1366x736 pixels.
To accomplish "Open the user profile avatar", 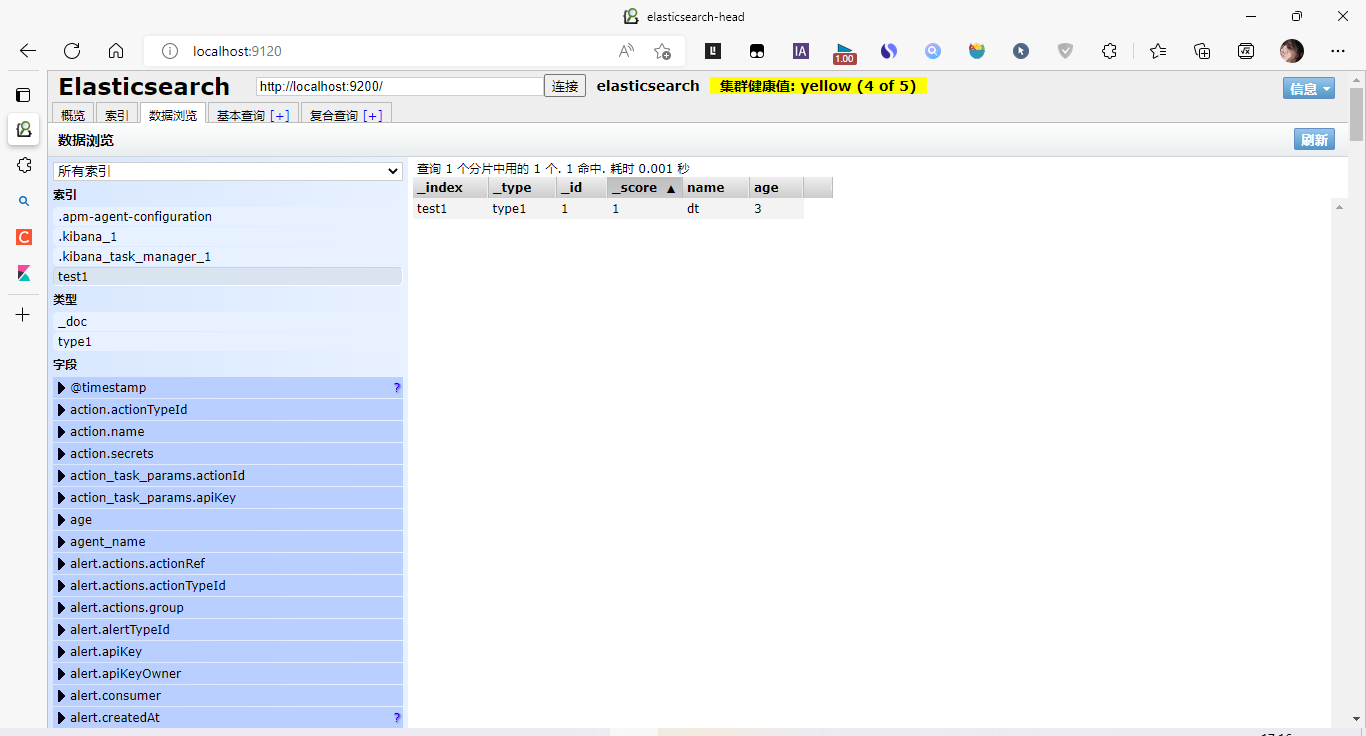I will pyautogui.click(x=1292, y=51).
